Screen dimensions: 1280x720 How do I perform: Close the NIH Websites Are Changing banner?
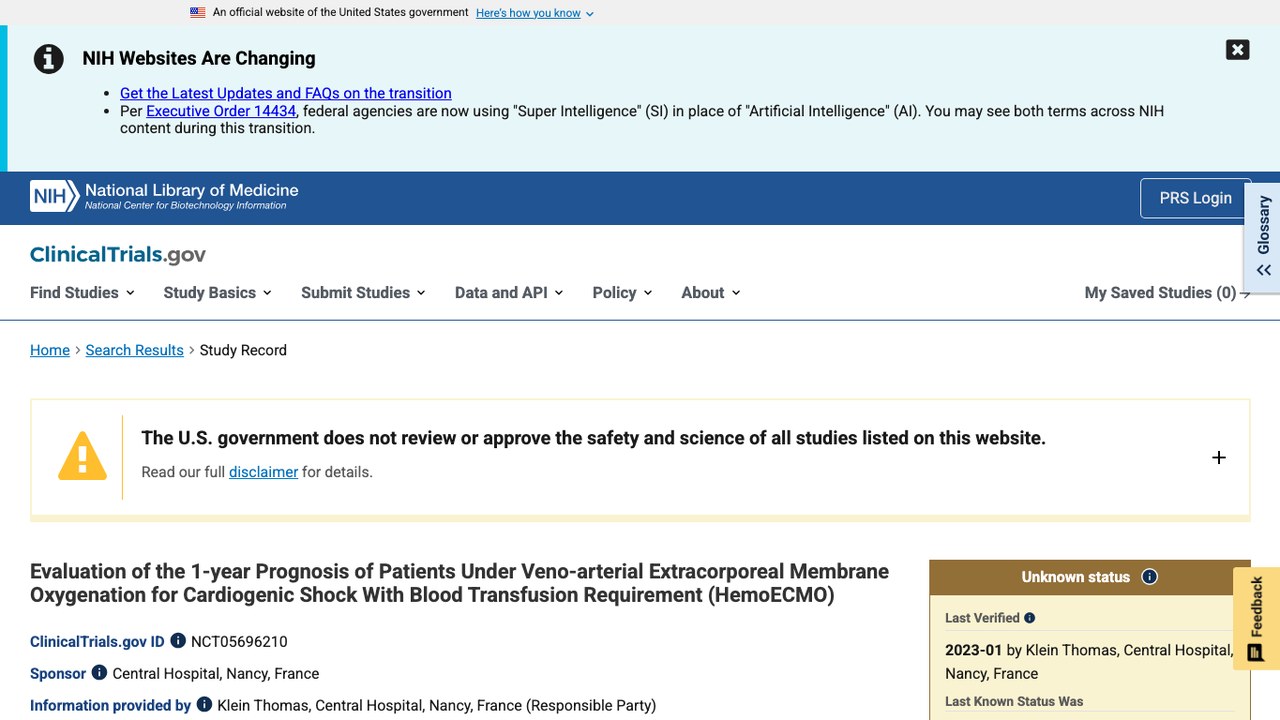point(1237,50)
